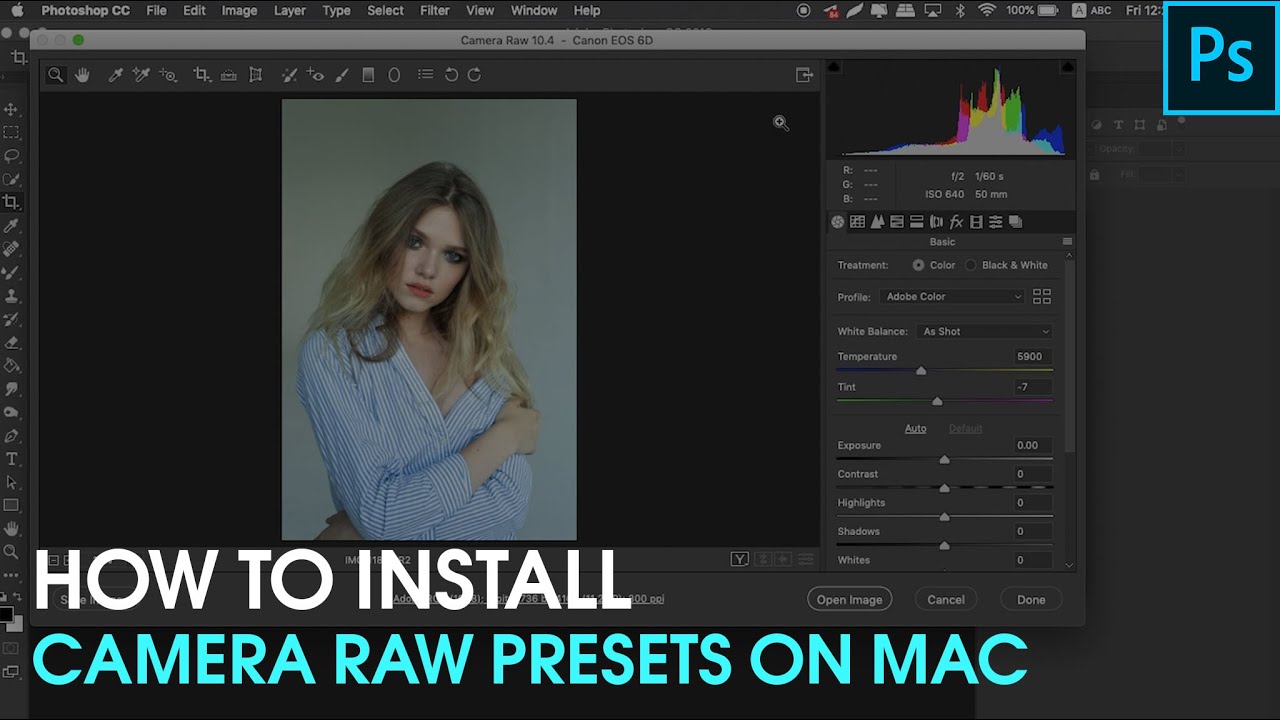The image size is (1280, 720).
Task: Click the Contrast slider handle
Action: coord(944,488)
